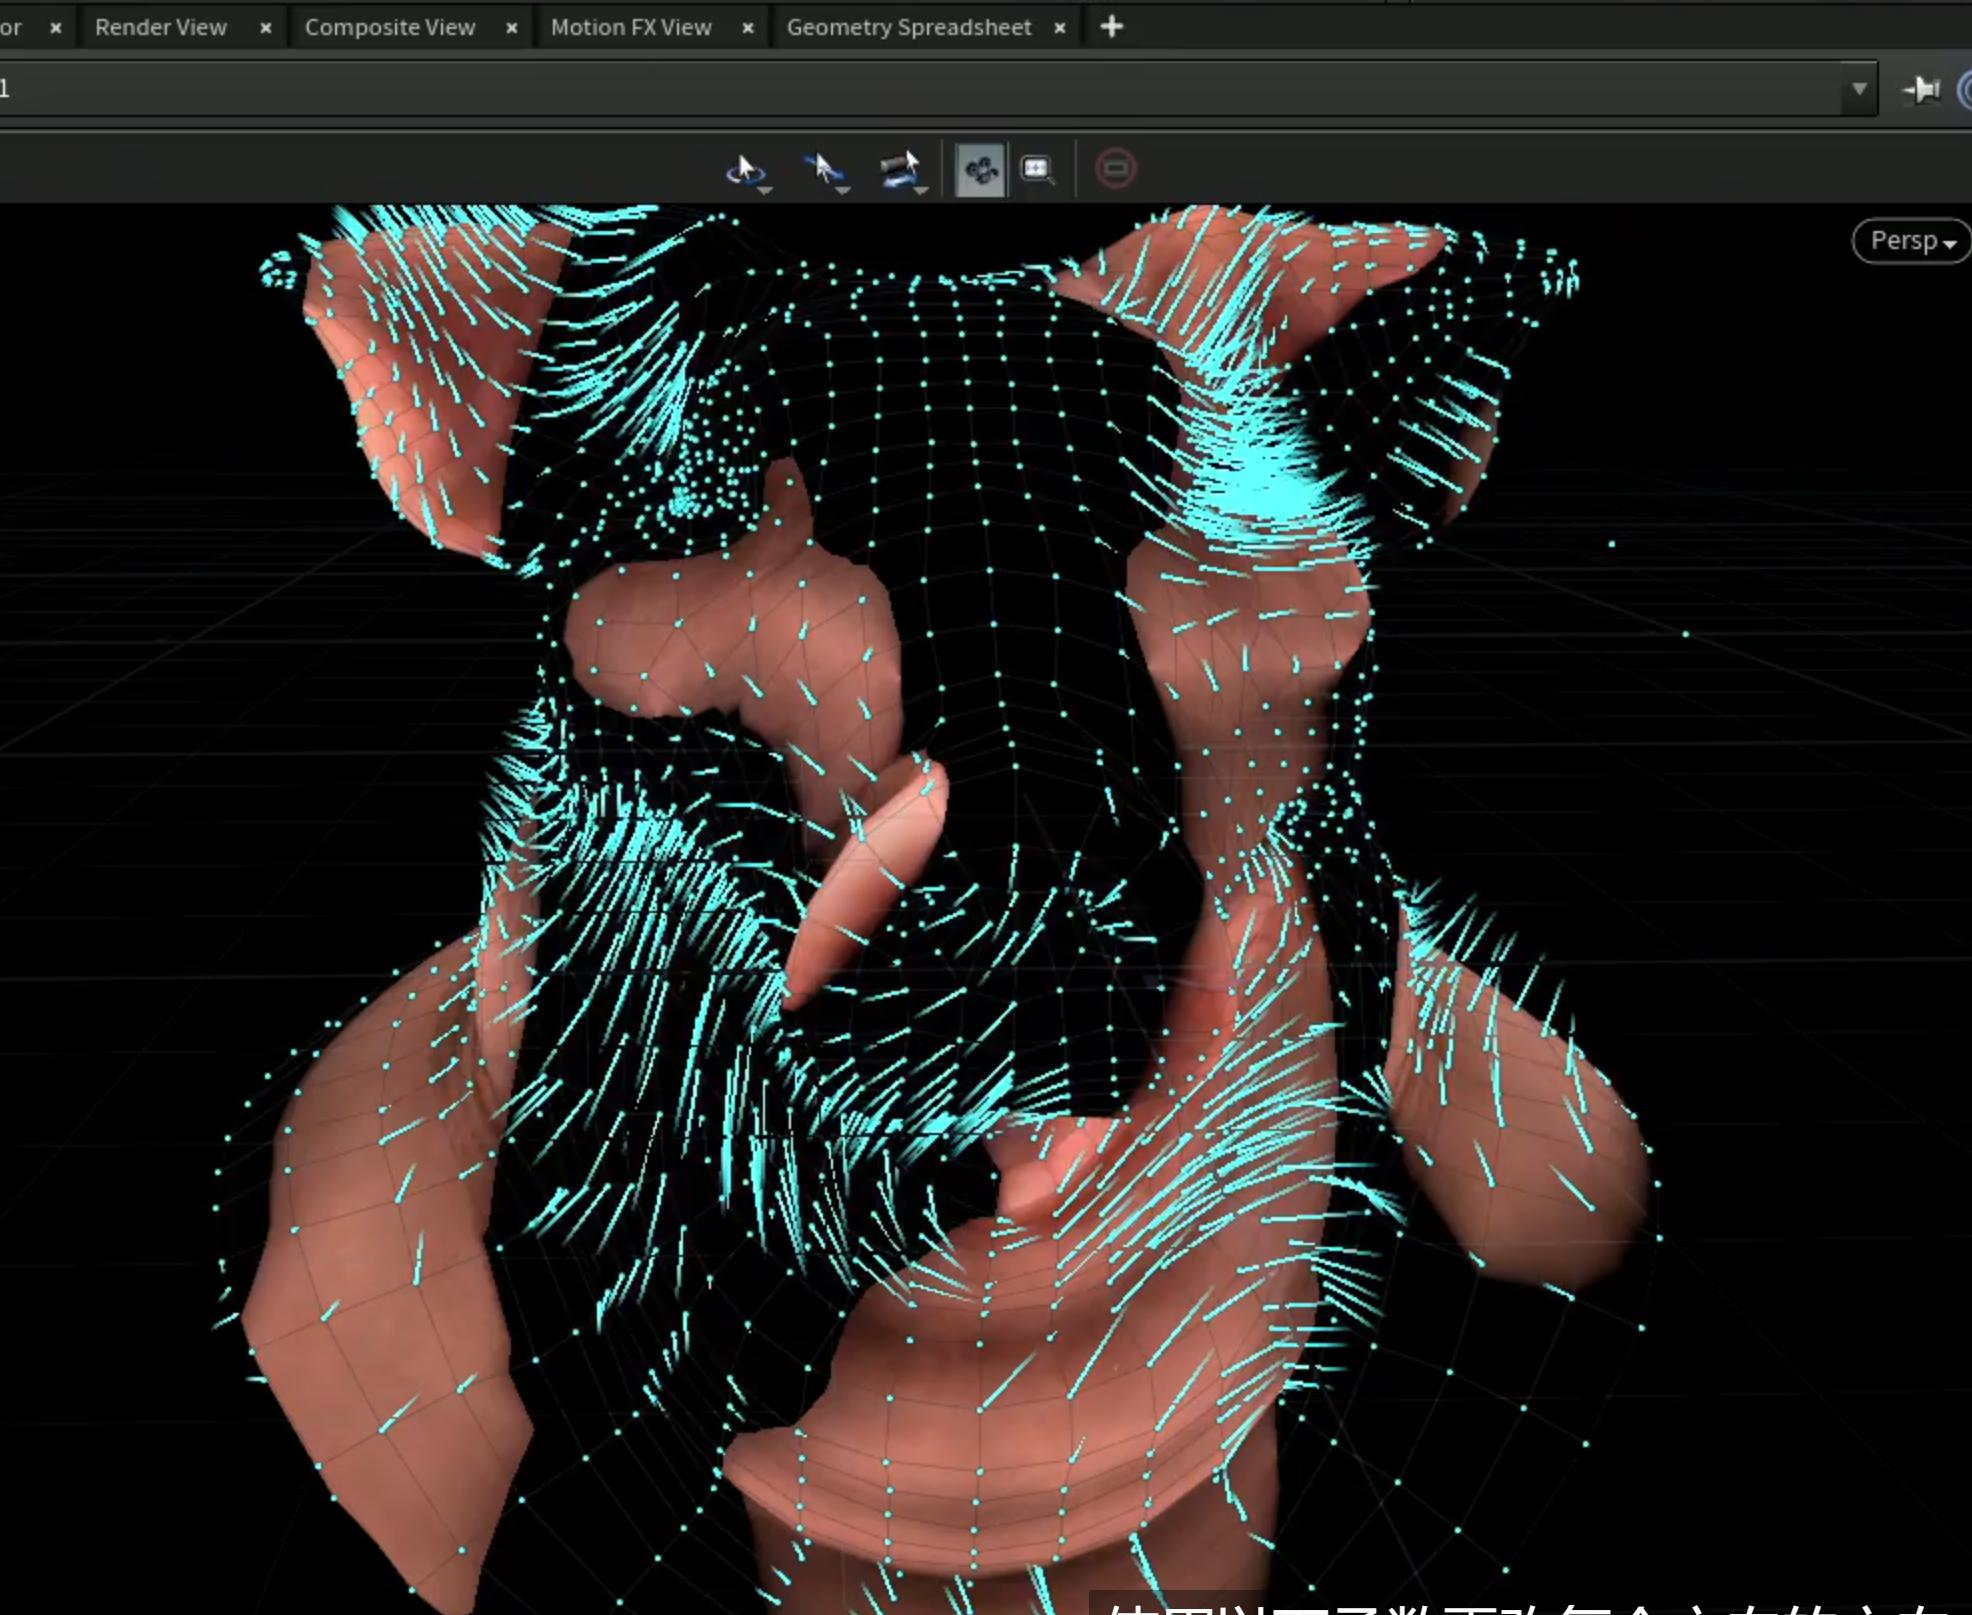Image resolution: width=1972 pixels, height=1615 pixels.
Task: Toggle the pin pane icon
Action: (x=1922, y=90)
